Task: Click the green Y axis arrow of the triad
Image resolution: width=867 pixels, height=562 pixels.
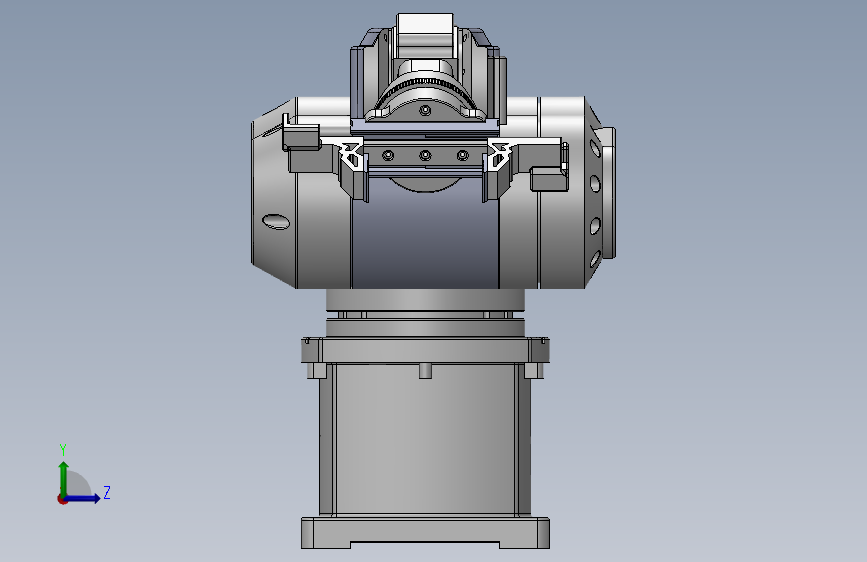Action: (63, 478)
